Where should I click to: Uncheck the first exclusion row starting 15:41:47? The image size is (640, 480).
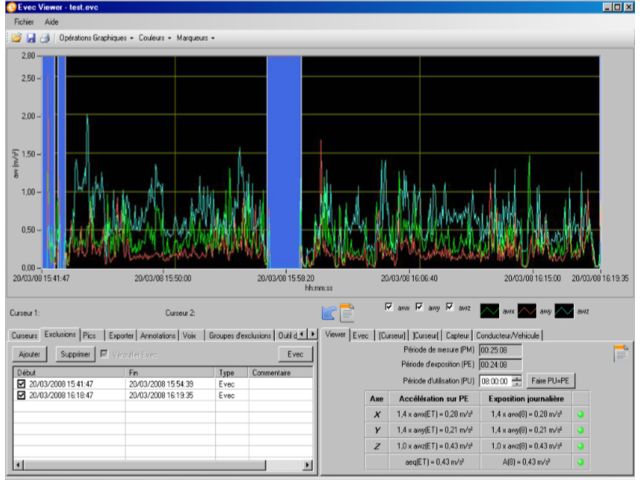21,384
